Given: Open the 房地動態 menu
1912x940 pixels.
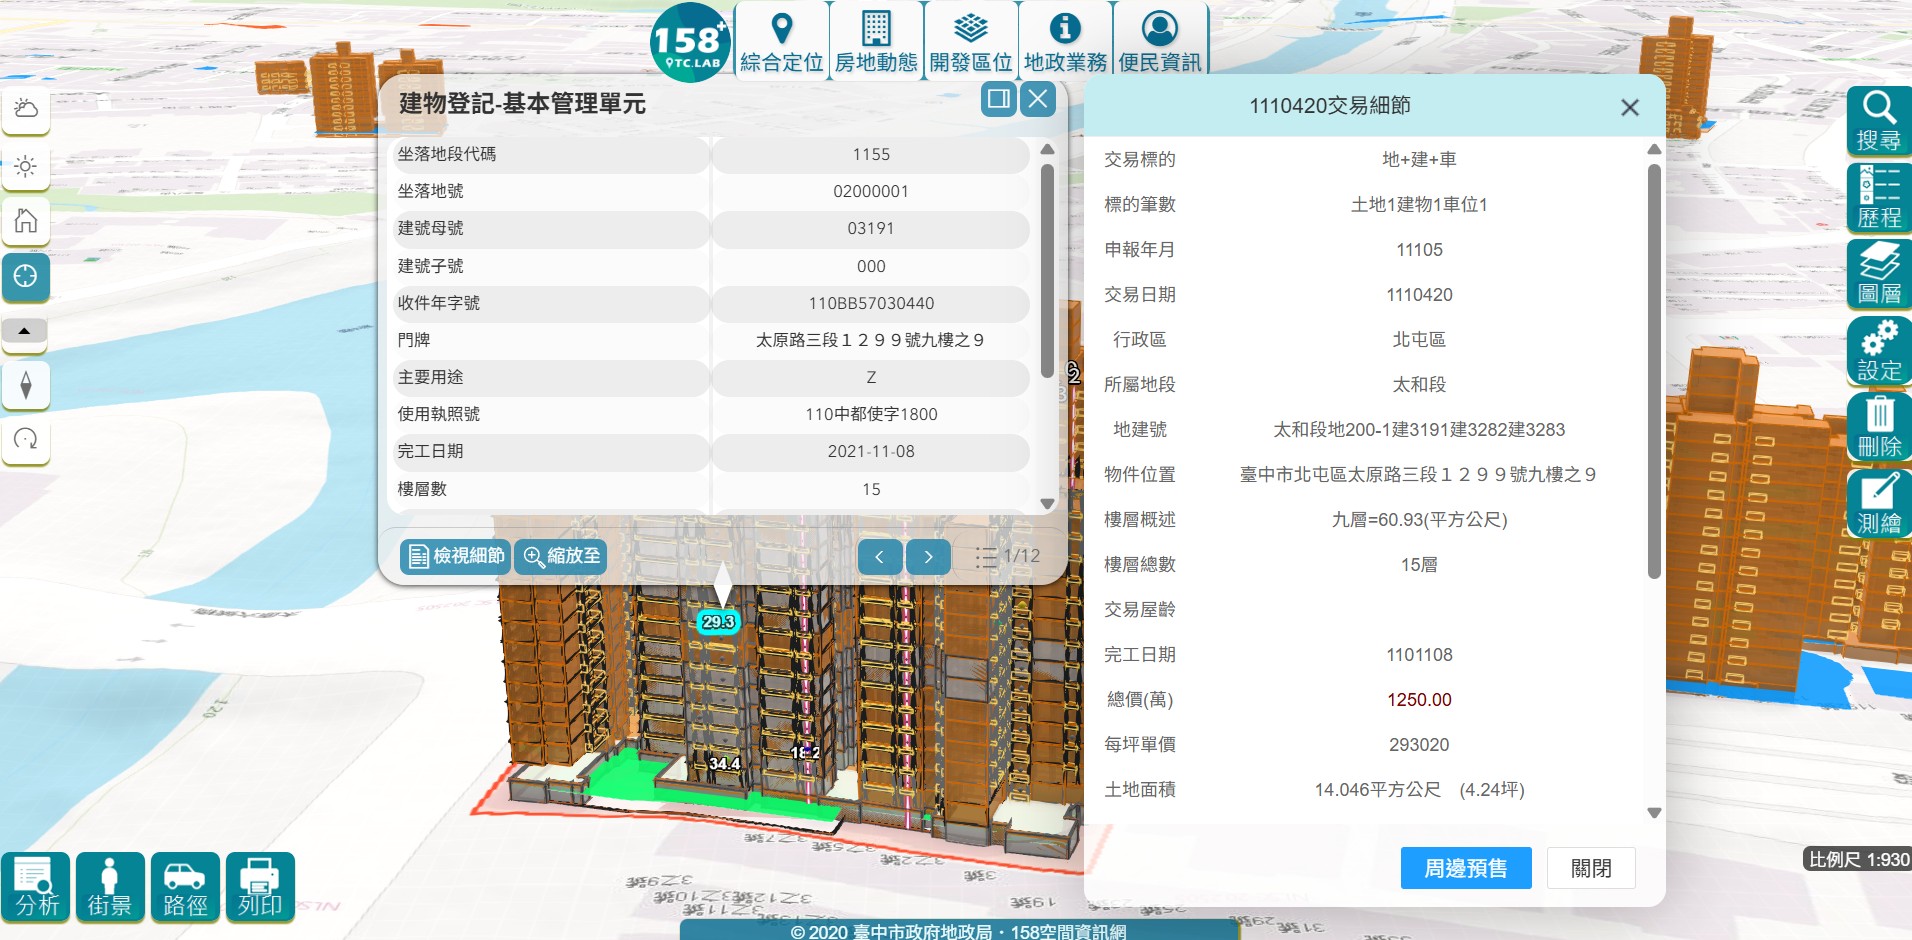Looking at the screenshot, I should (x=876, y=40).
